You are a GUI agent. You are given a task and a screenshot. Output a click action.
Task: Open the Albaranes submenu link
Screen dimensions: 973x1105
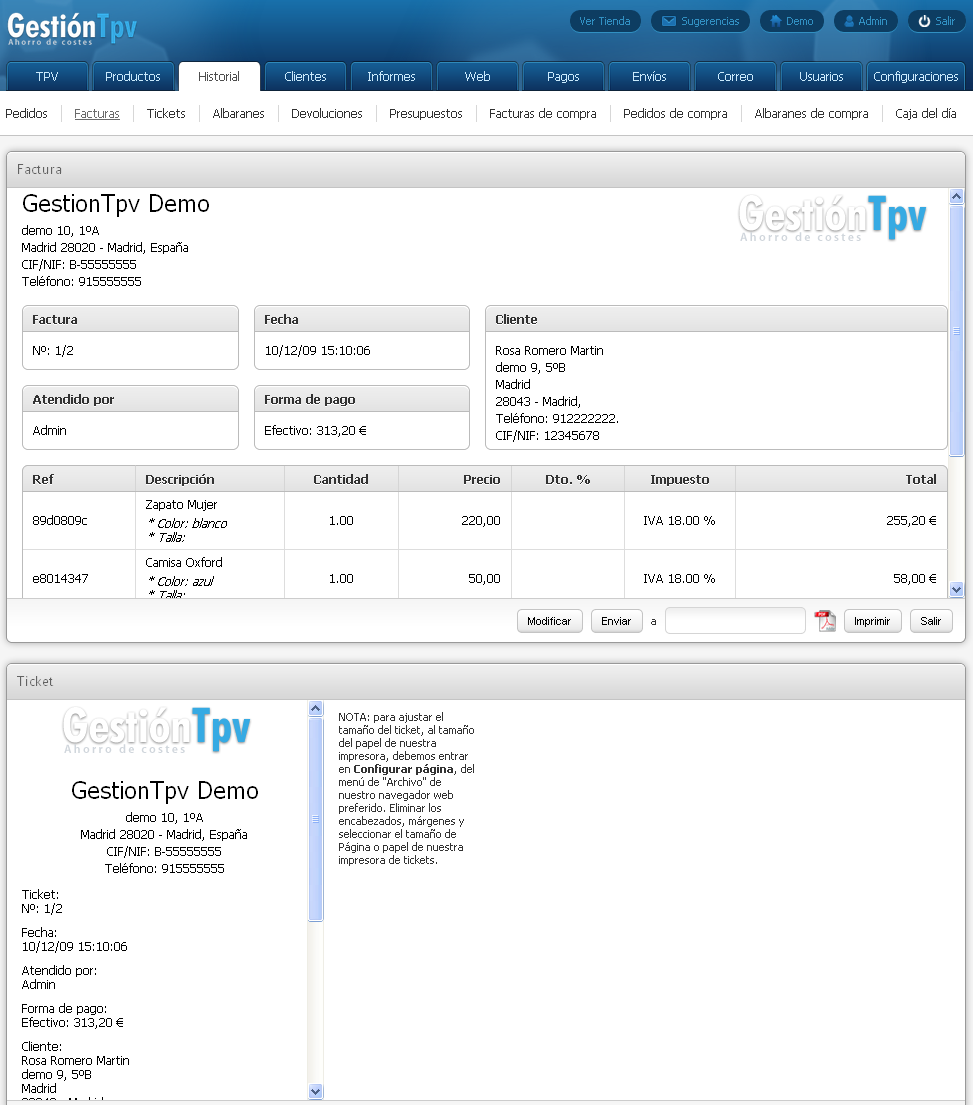pyautogui.click(x=238, y=113)
